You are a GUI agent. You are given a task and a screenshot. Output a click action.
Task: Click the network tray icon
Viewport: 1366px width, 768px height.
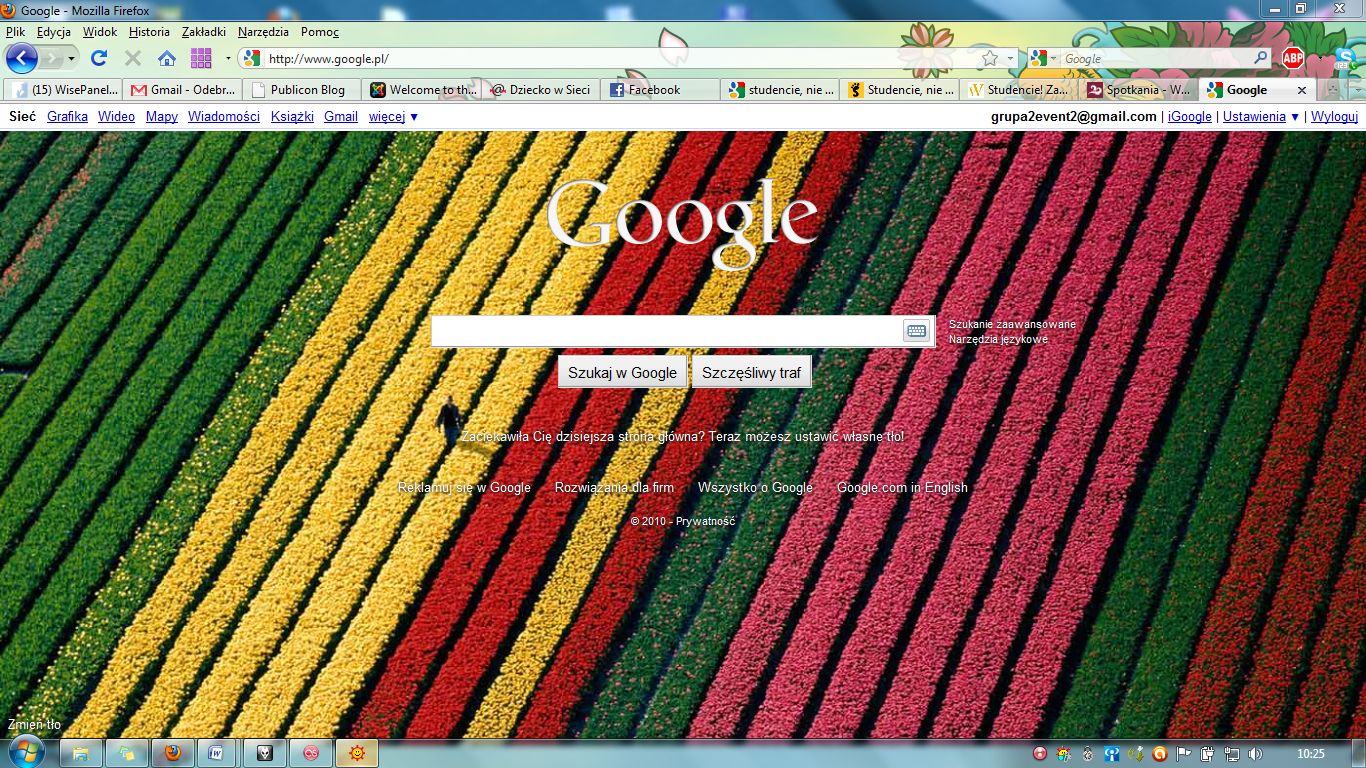tap(1232, 754)
